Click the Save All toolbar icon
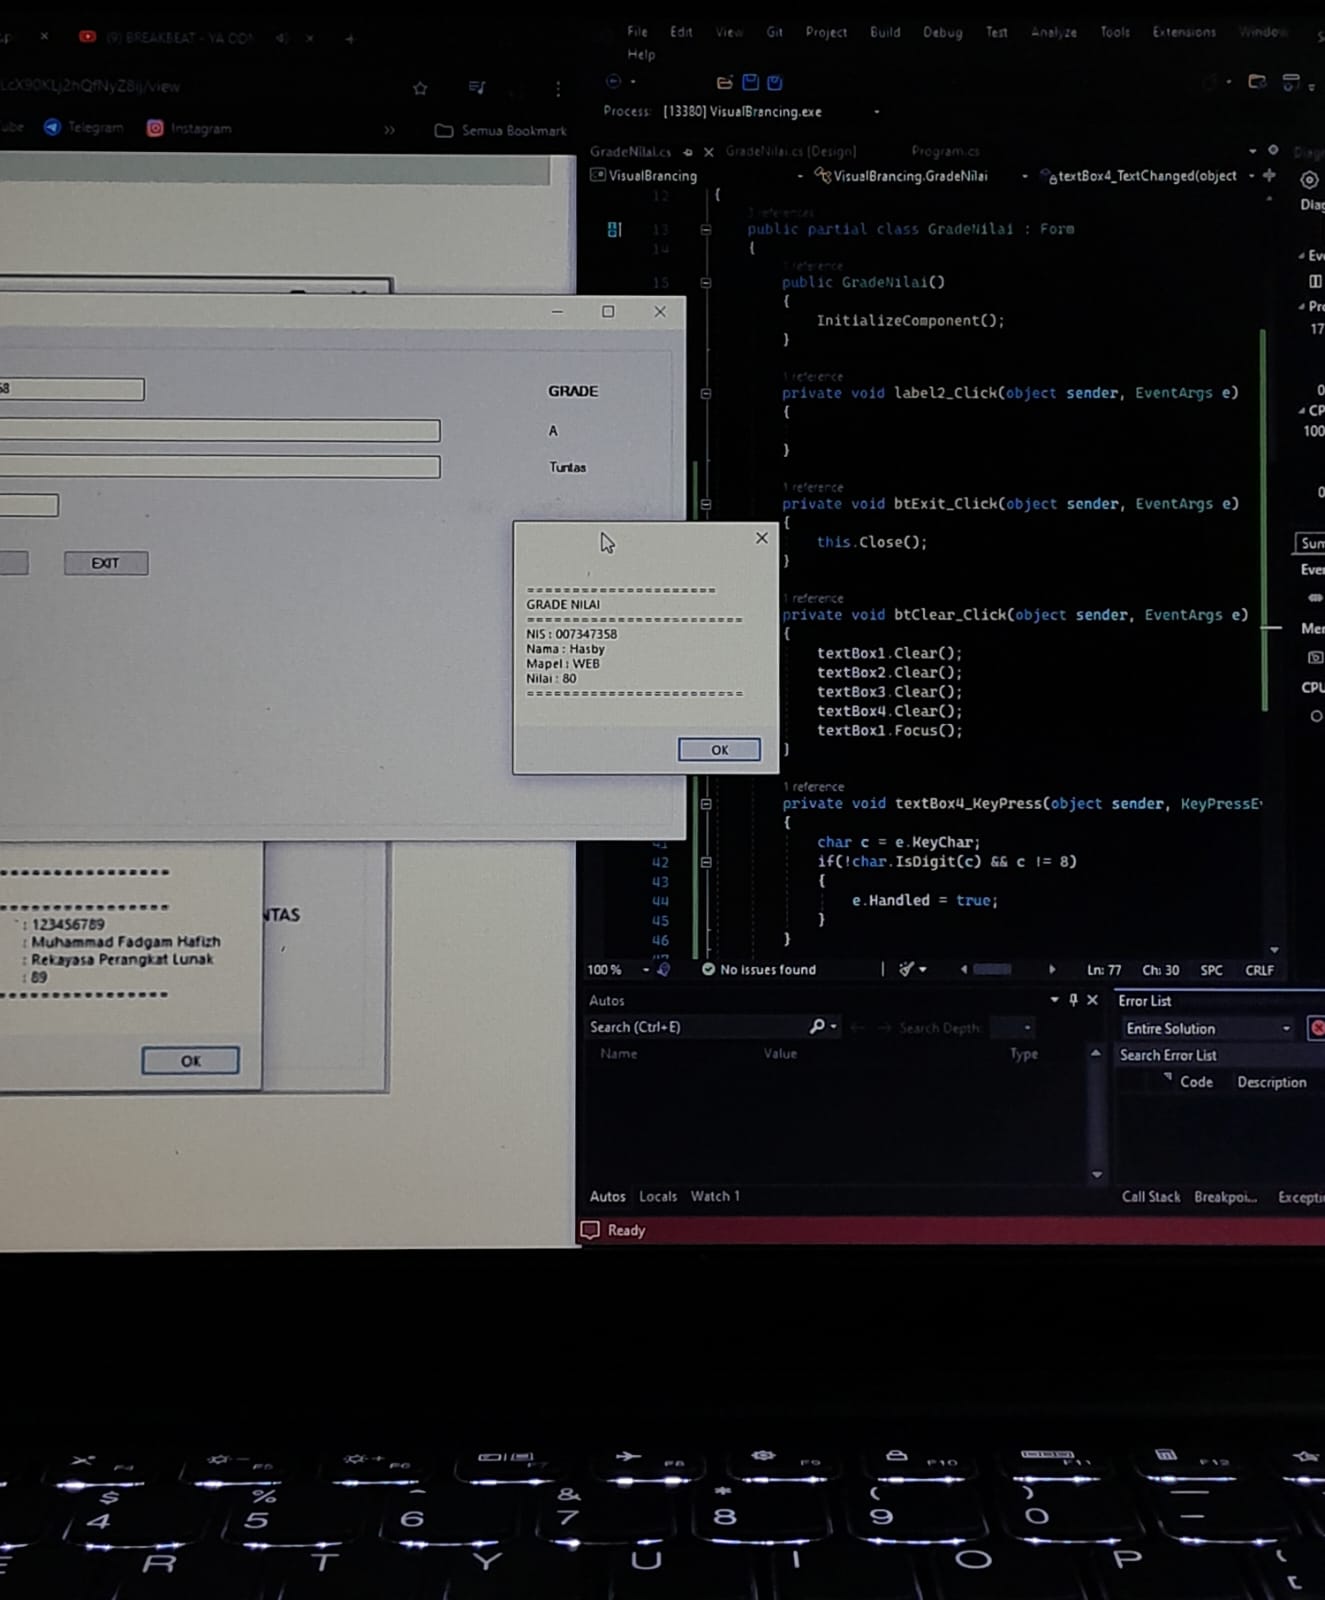The width and height of the screenshot is (1325, 1600). click(774, 83)
